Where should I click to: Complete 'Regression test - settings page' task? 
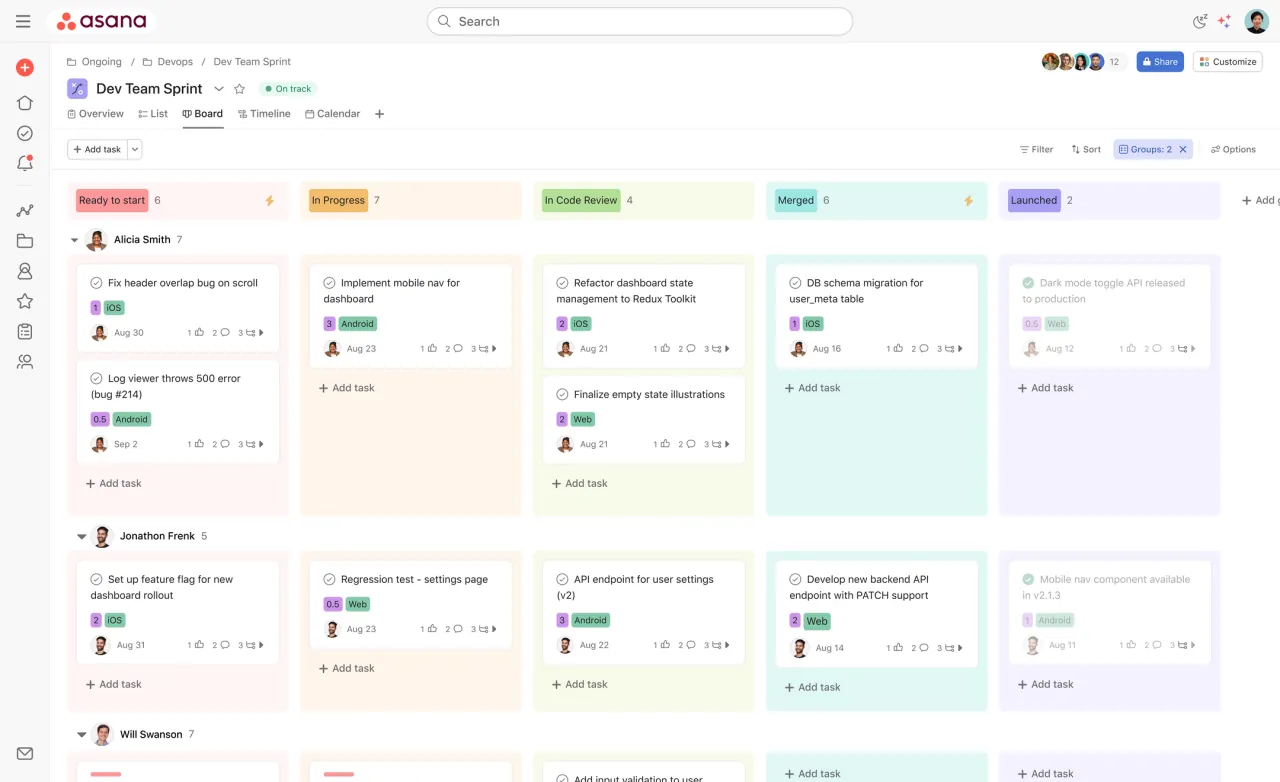pos(329,579)
